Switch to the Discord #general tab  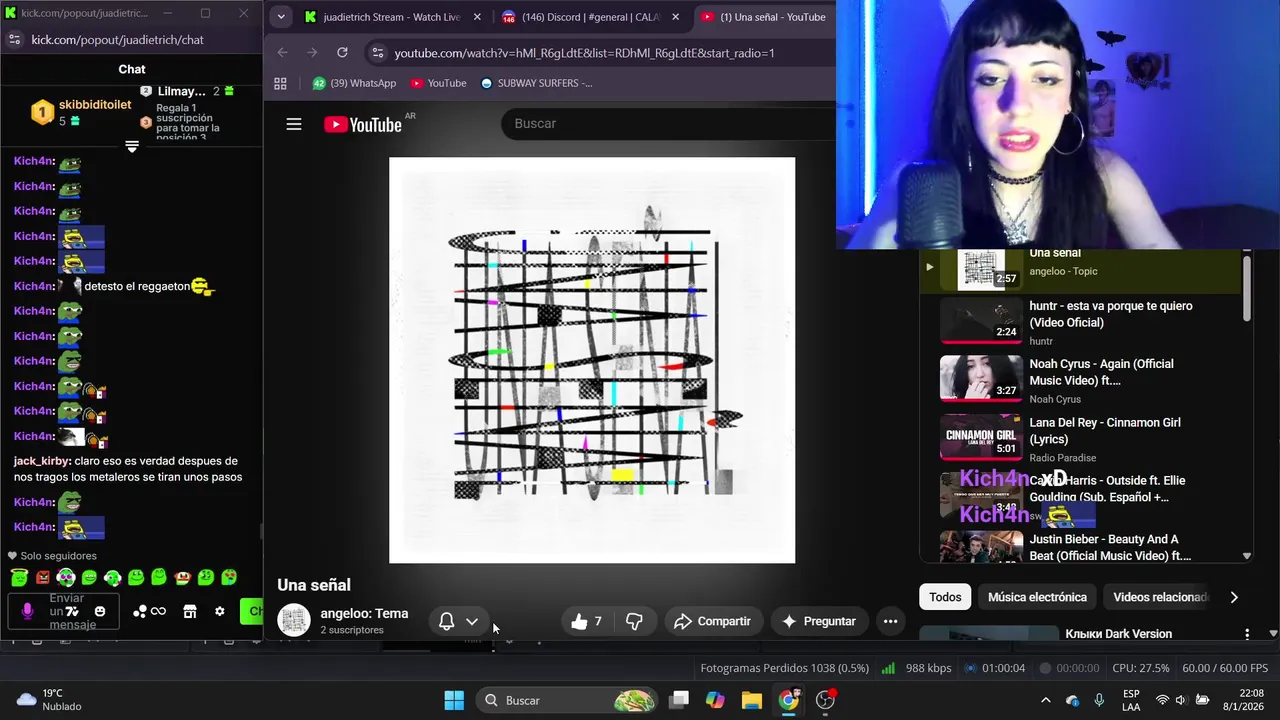coord(592,17)
